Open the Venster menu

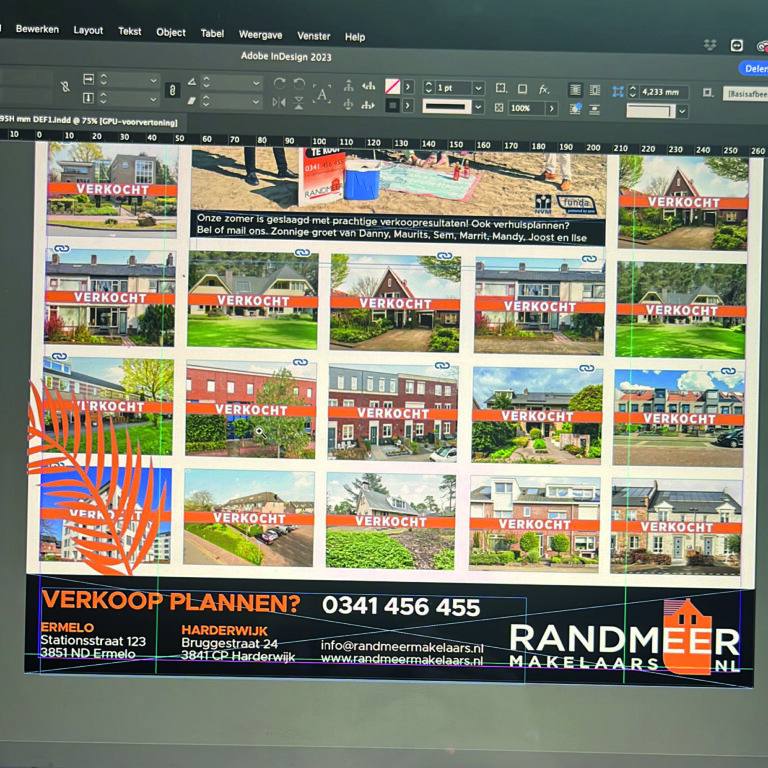(313, 36)
